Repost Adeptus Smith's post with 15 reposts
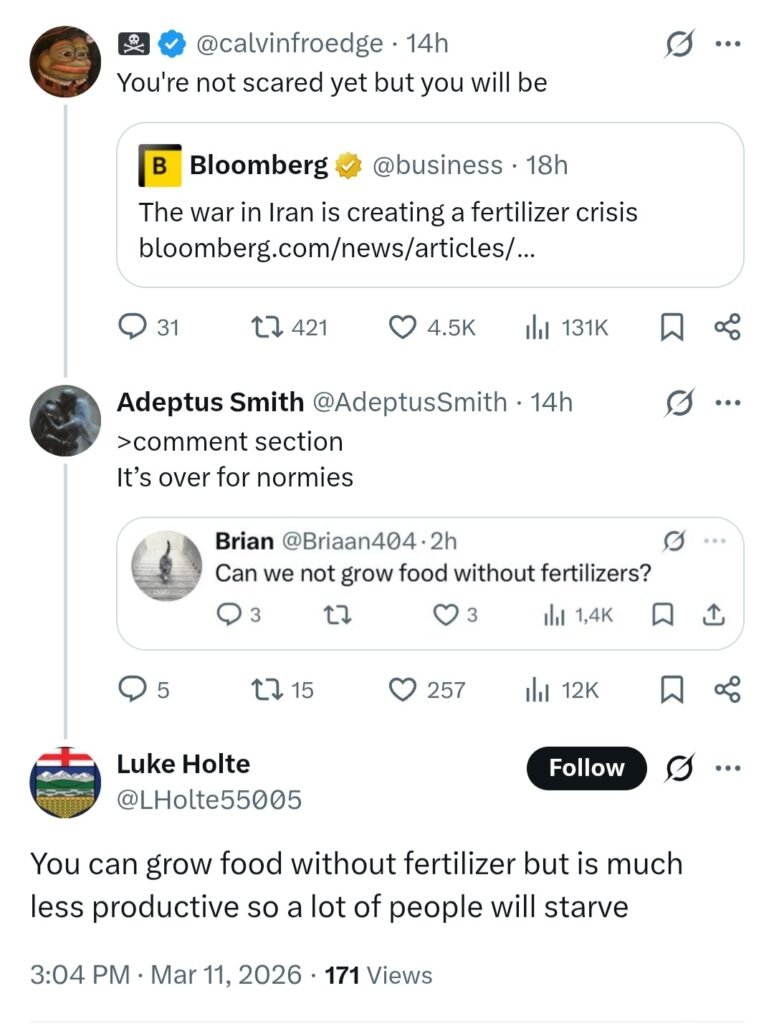 (264, 689)
